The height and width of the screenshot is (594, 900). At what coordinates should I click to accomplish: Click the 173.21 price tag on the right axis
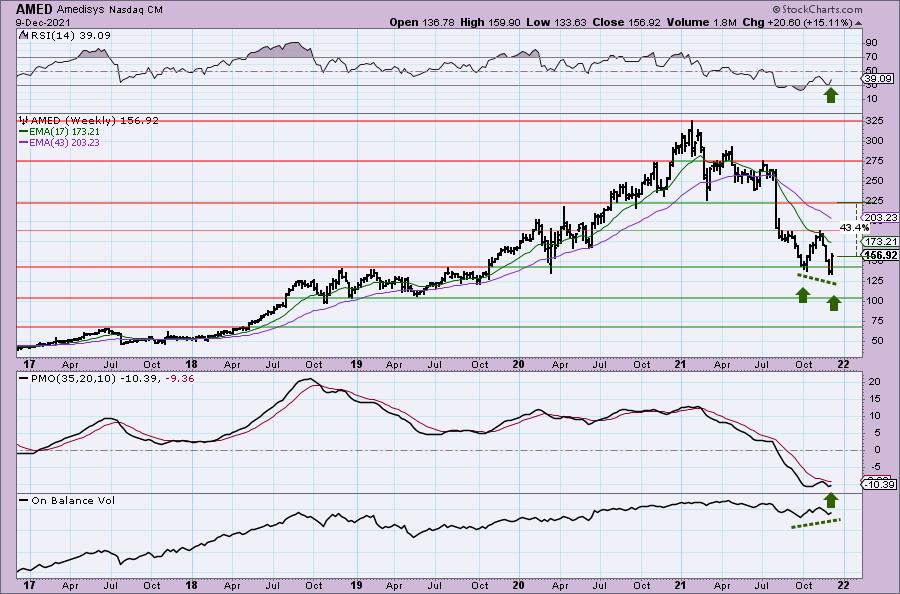tap(880, 241)
